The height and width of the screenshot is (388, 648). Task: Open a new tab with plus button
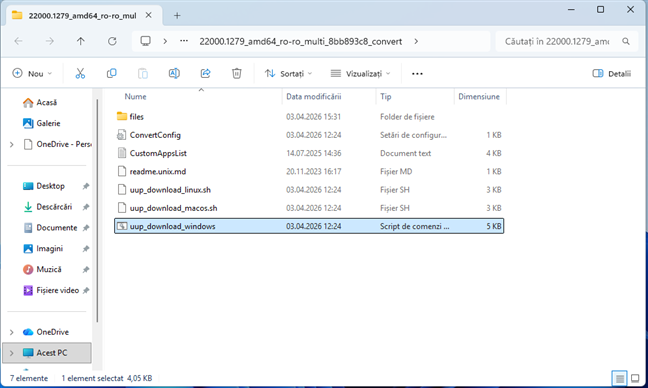177,16
